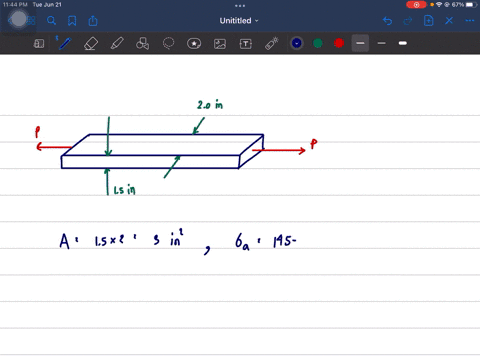Screen dimensions: 480x360
Task: Choose the green pen color
Action: click(x=318, y=43)
